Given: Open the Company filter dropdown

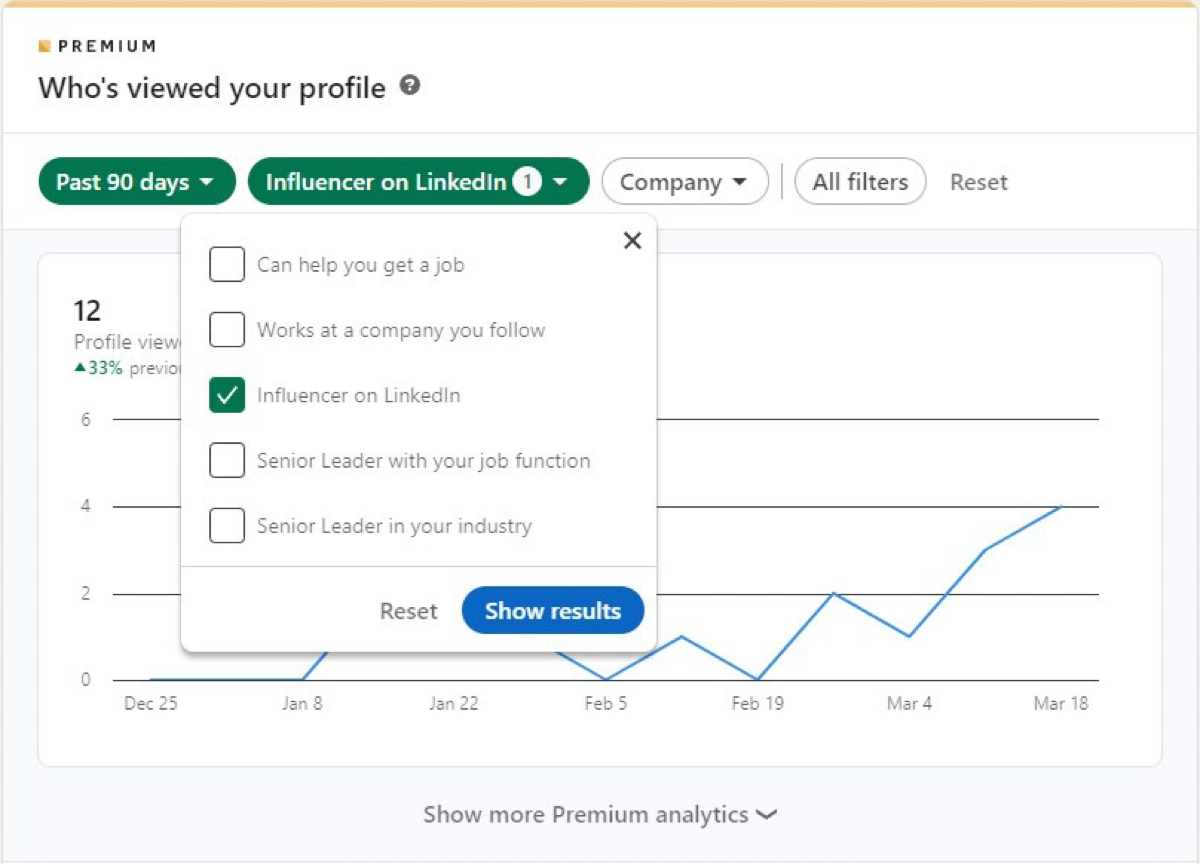Looking at the screenshot, I should (684, 182).
